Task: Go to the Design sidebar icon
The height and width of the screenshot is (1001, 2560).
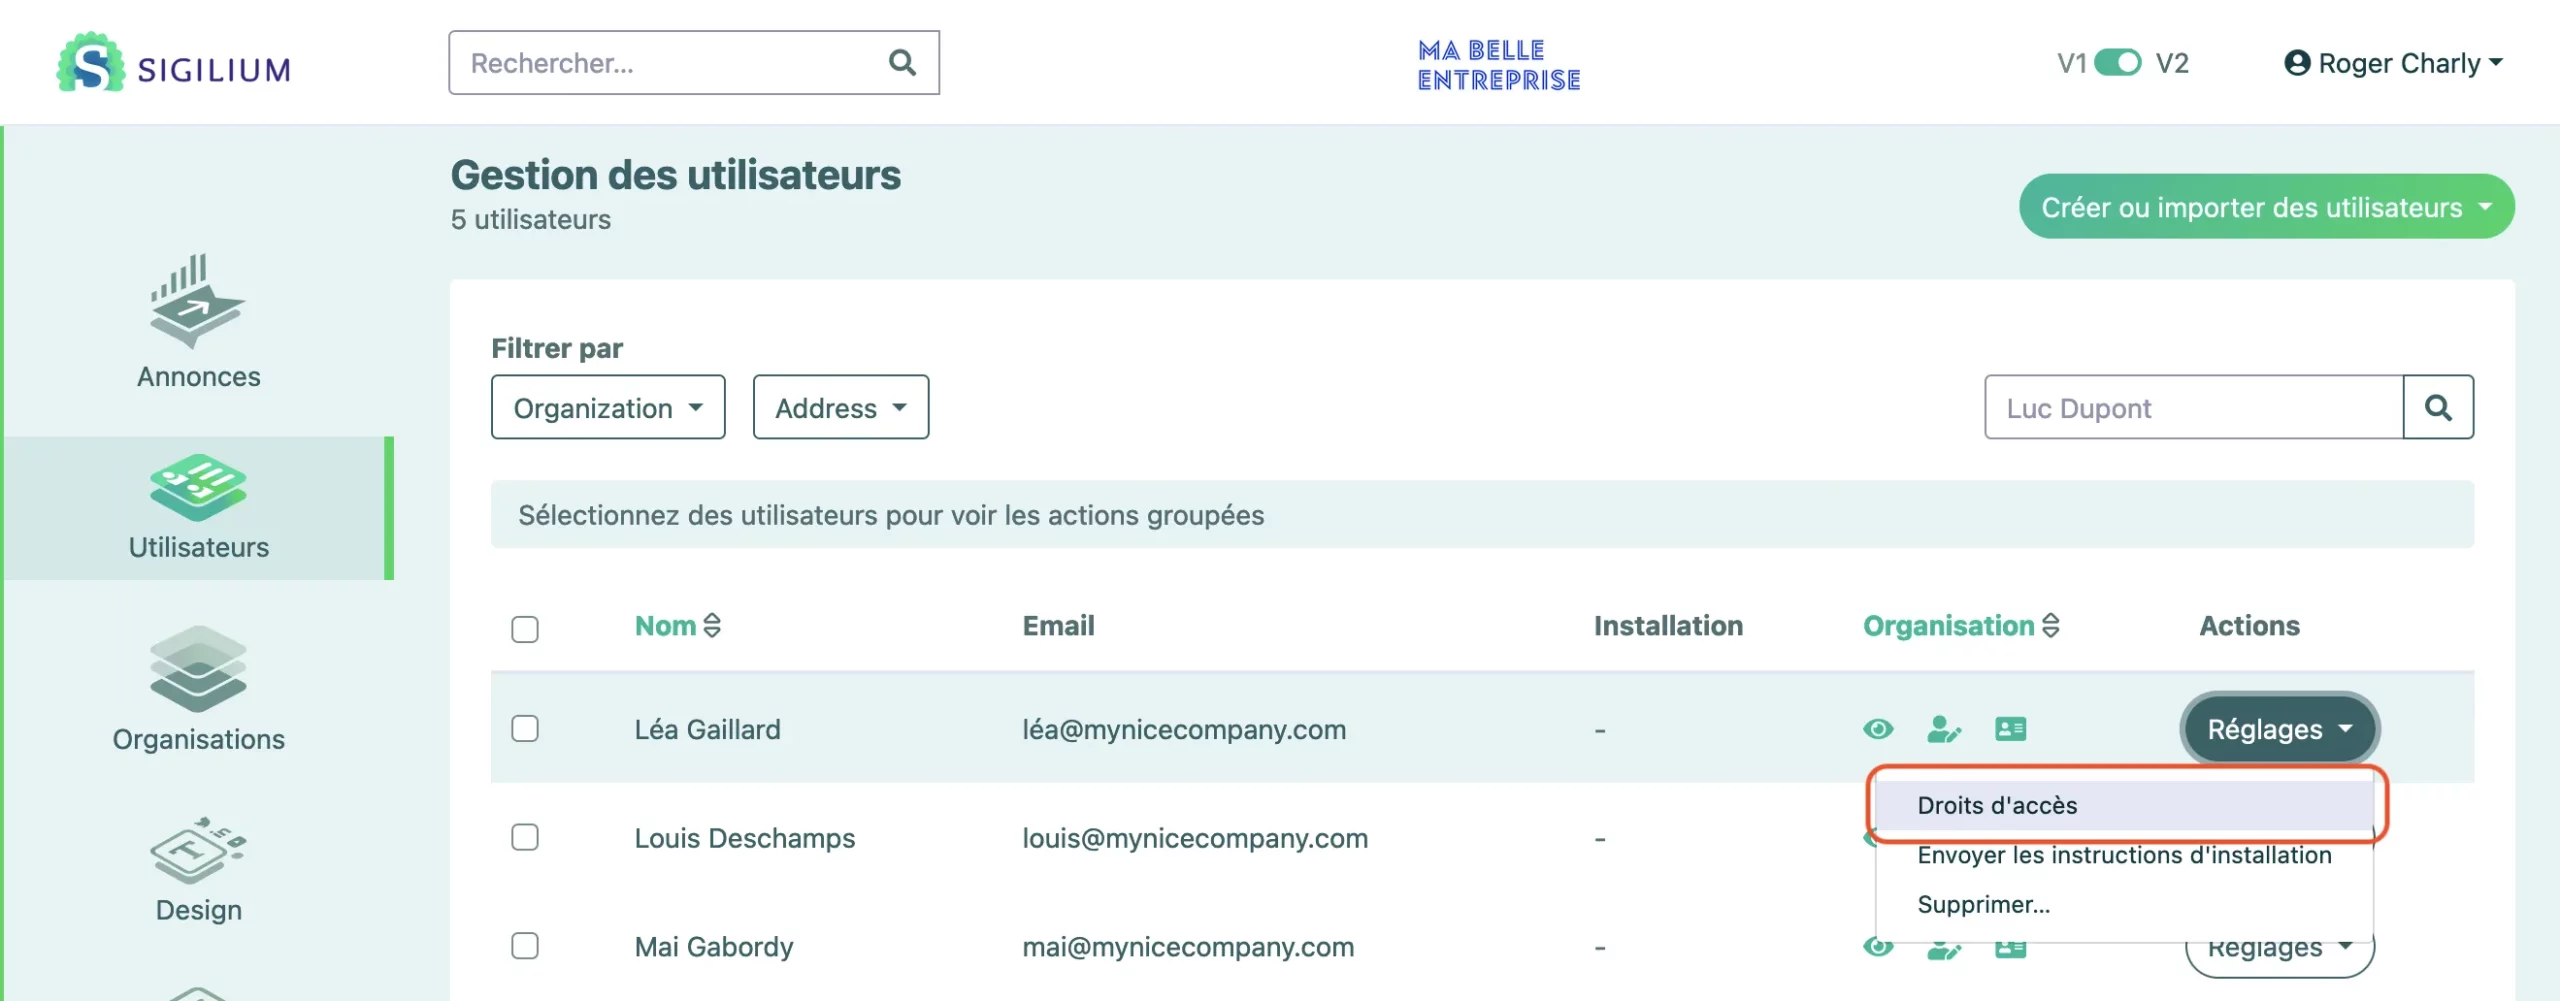Action: coord(198,851)
